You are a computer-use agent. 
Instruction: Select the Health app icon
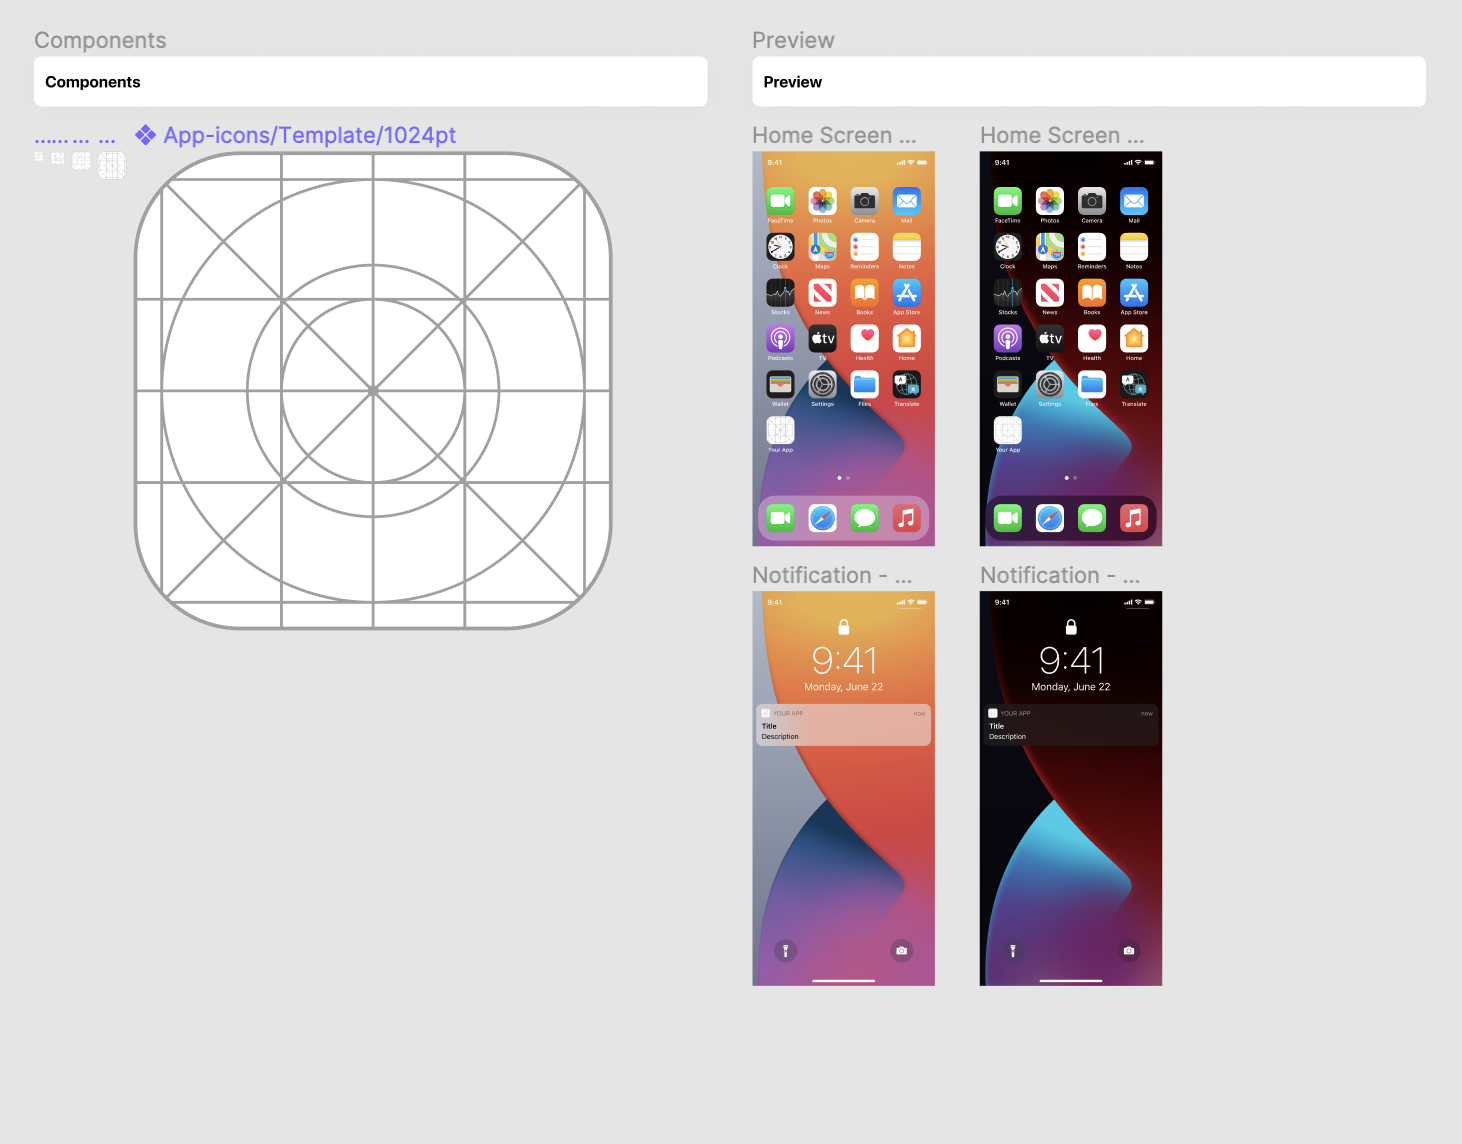coord(864,339)
